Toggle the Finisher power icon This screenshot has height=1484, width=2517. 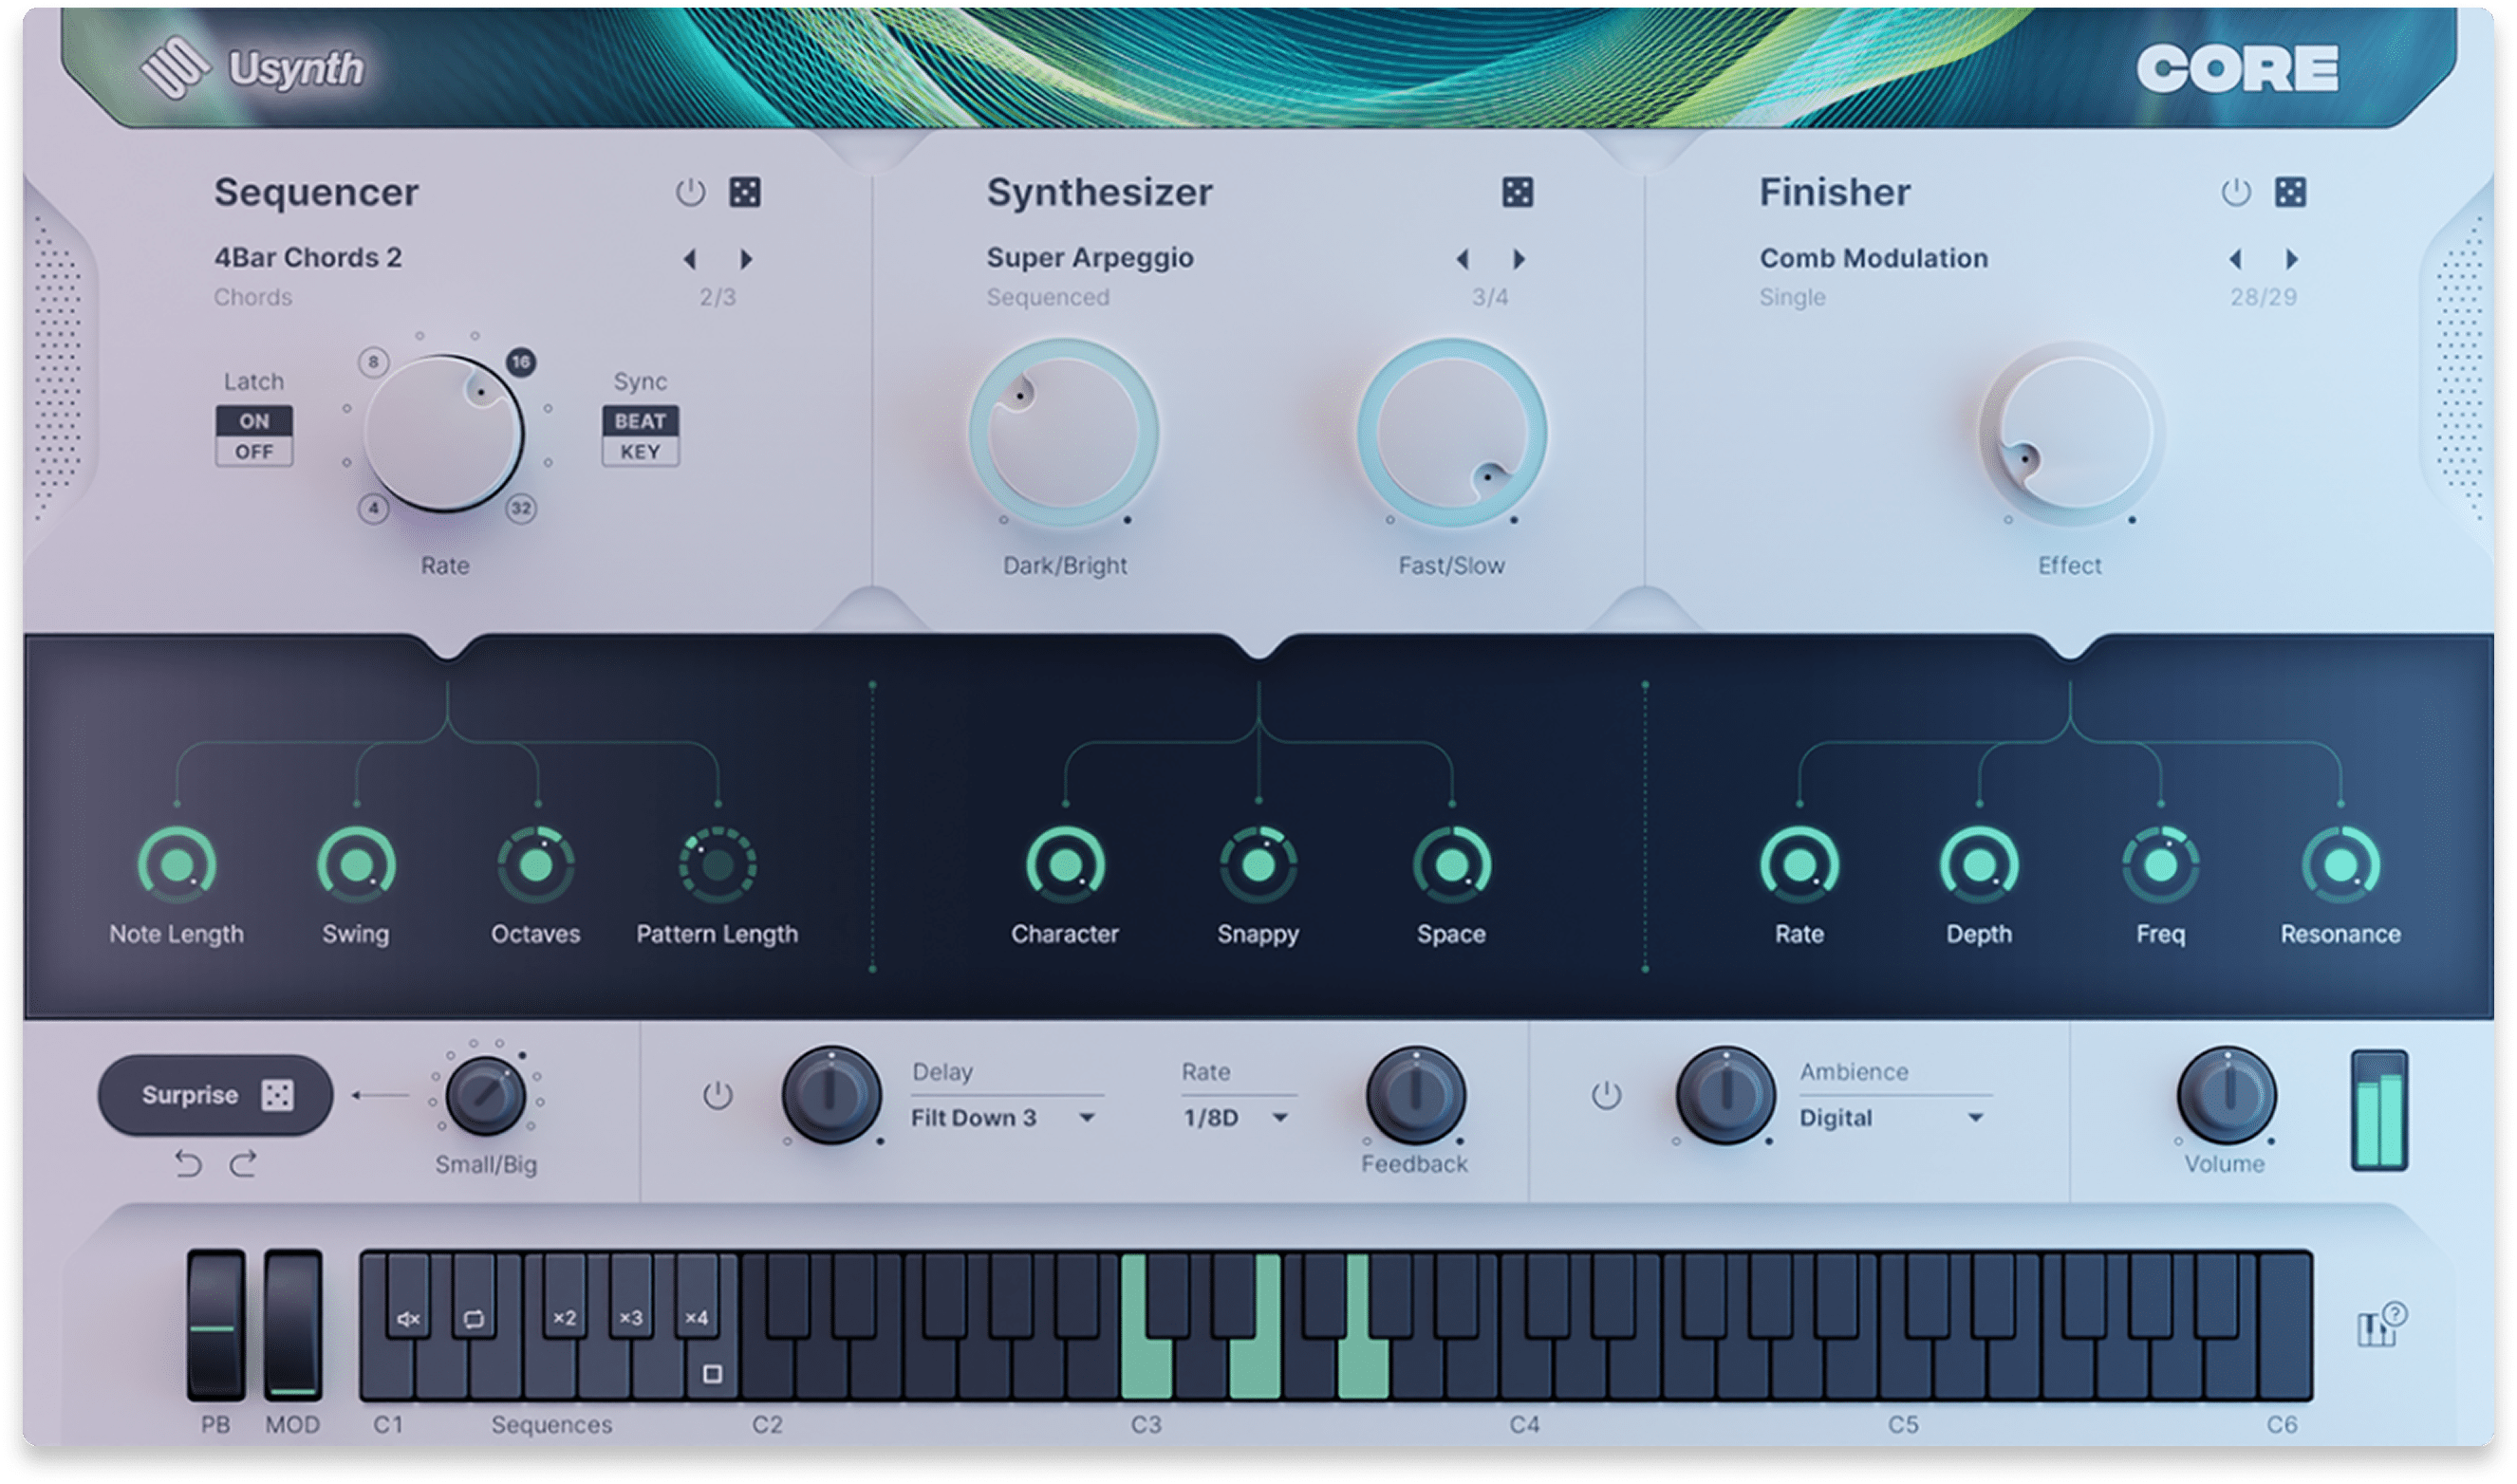point(2235,192)
